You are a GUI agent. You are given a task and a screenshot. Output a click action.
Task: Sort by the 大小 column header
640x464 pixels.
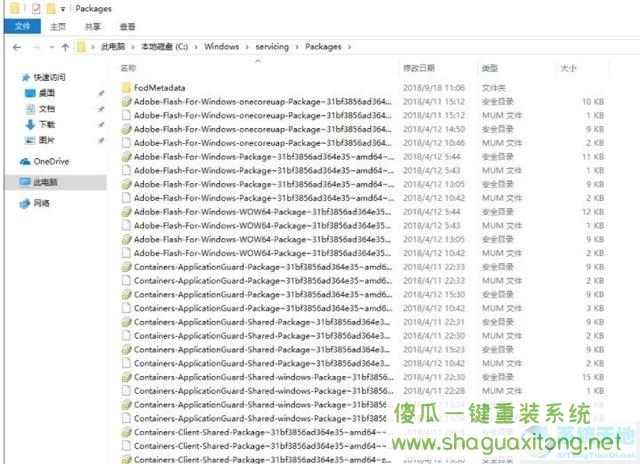[568, 68]
